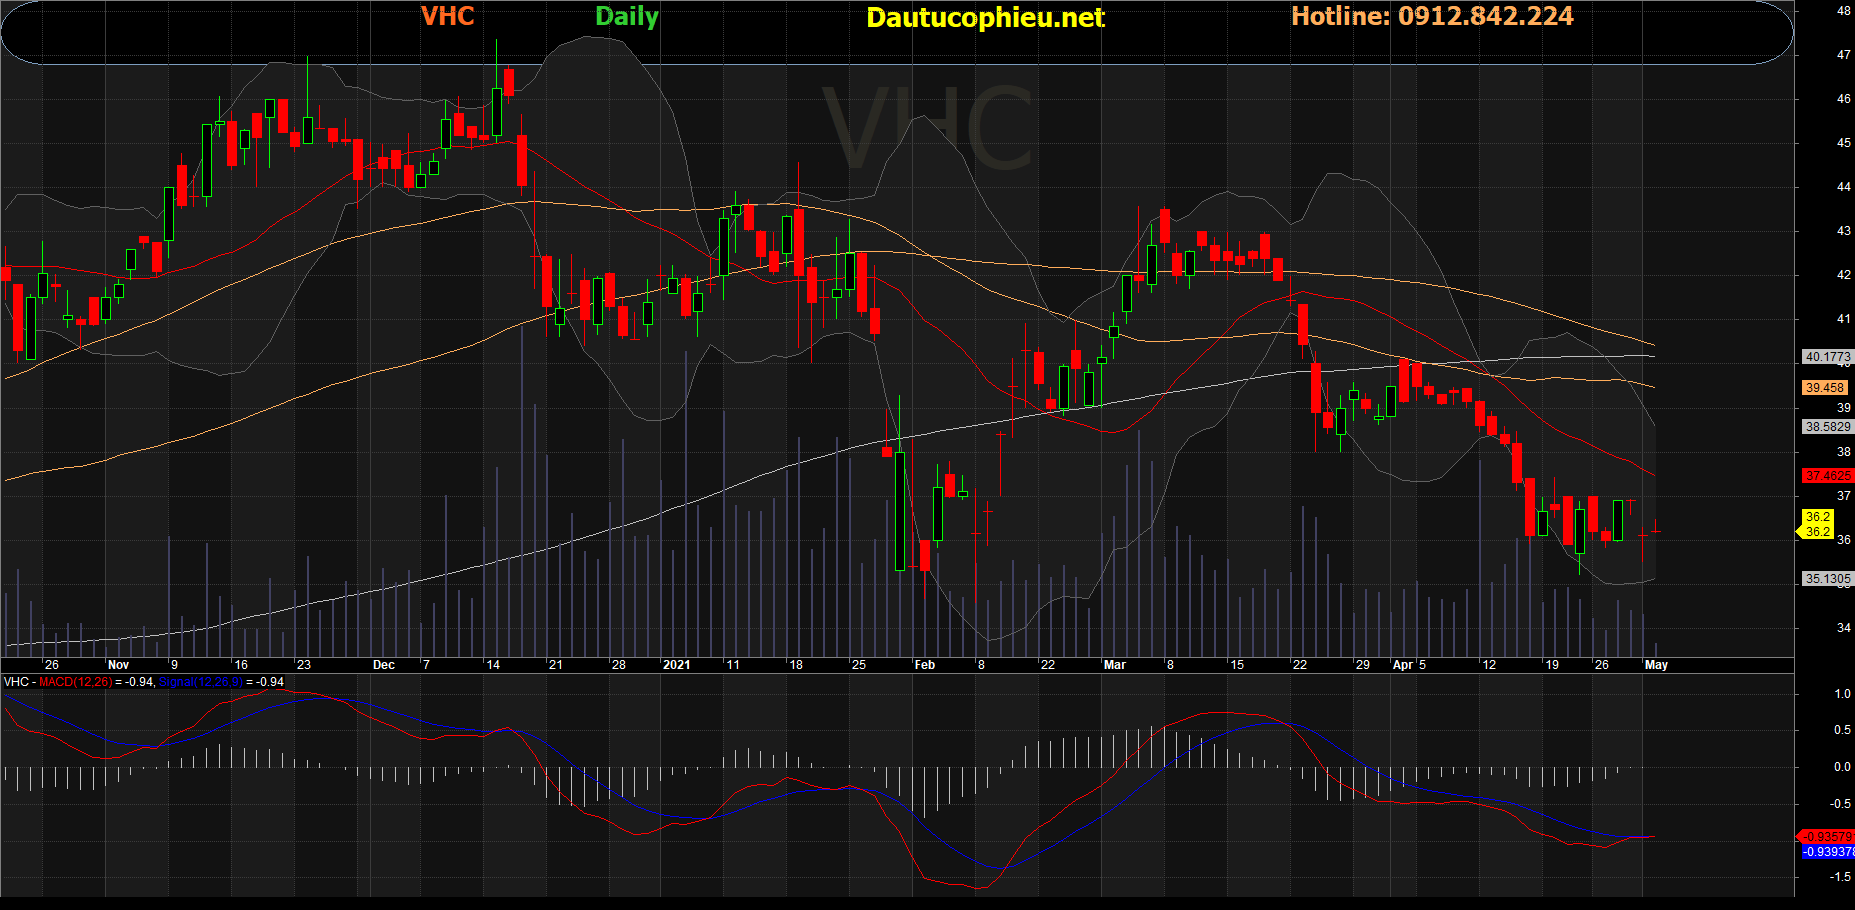
Task: Click the May label on date axis
Action: click(x=1656, y=665)
